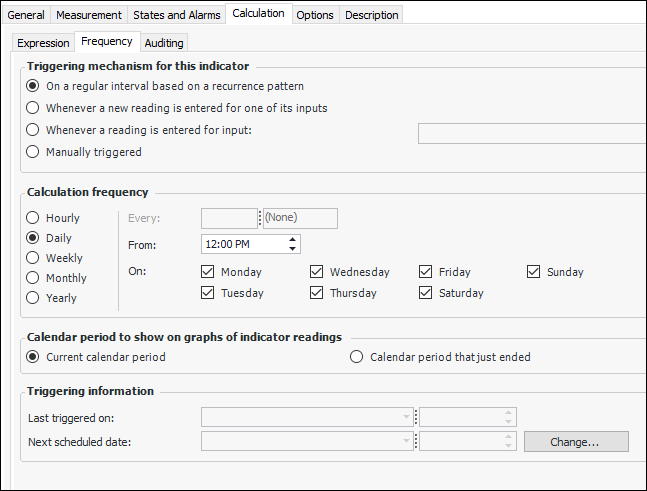
Task: Select Calendar period that just ended
Action: (357, 357)
